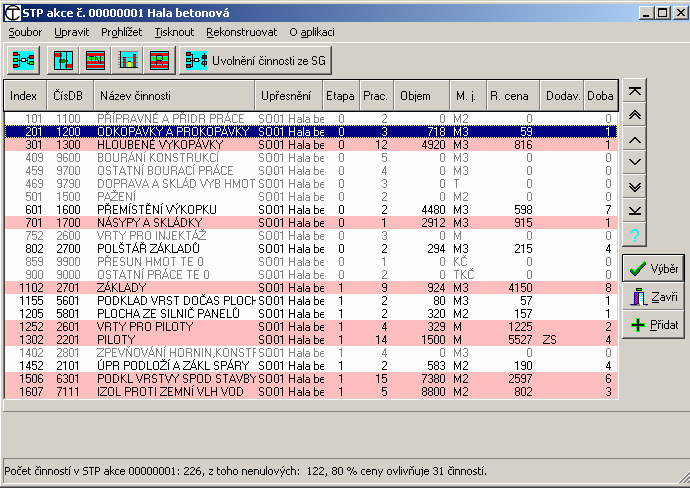The height and width of the screenshot is (488, 690).
Task: Select row DOPRAVA A SKLÁD VYB HMOT
Action: (x=311, y=183)
